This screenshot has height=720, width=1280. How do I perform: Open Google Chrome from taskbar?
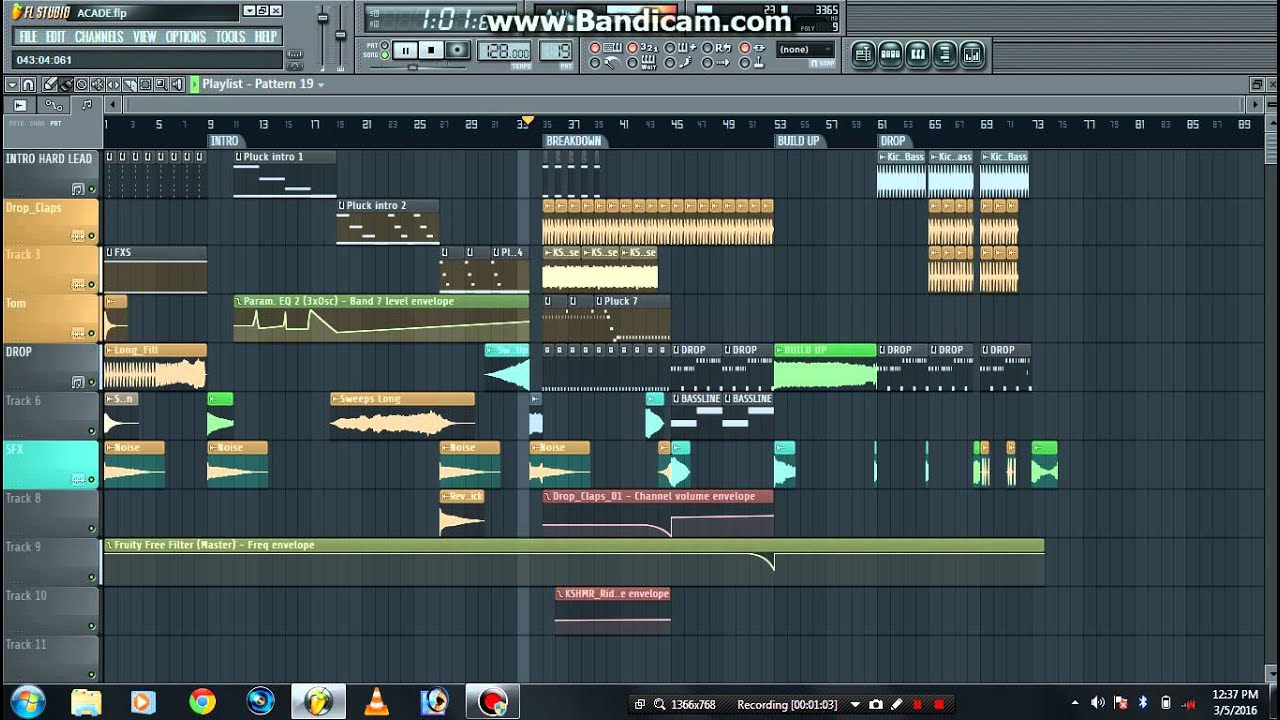tap(202, 702)
